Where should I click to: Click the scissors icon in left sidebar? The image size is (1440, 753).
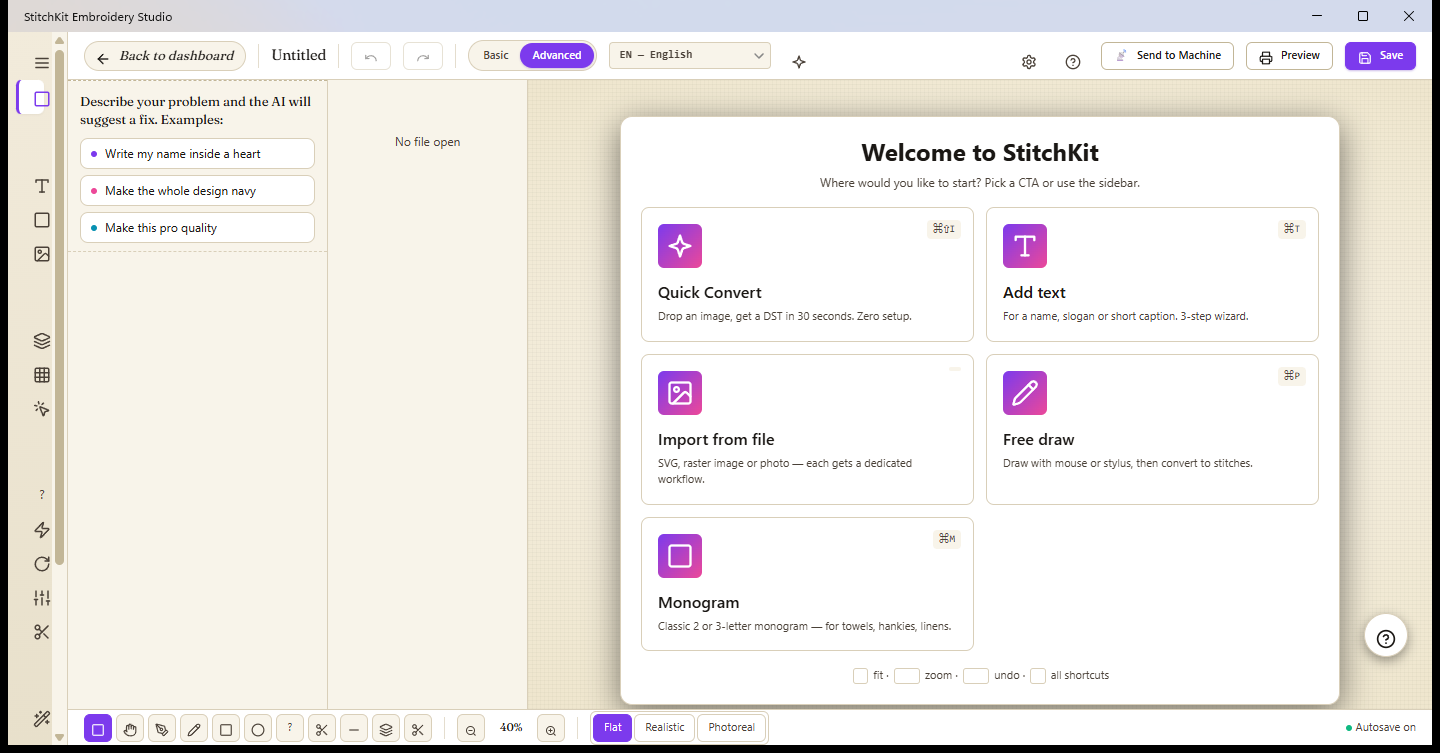tap(41, 632)
